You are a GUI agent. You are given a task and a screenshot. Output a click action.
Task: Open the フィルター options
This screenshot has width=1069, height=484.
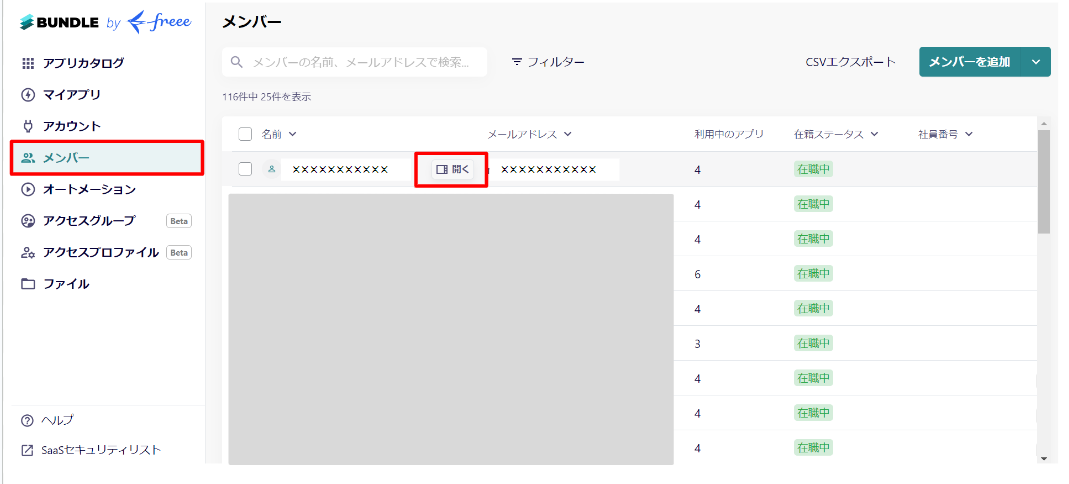tap(547, 62)
